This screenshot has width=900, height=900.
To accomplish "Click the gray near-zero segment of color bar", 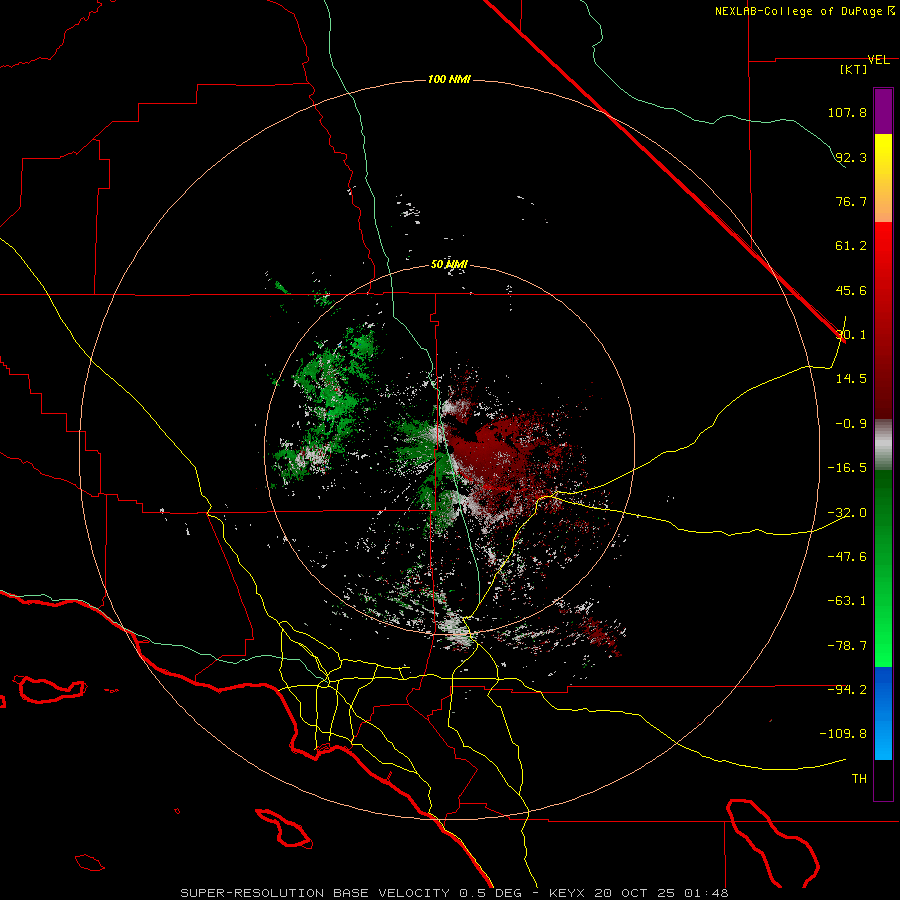I will click(883, 445).
